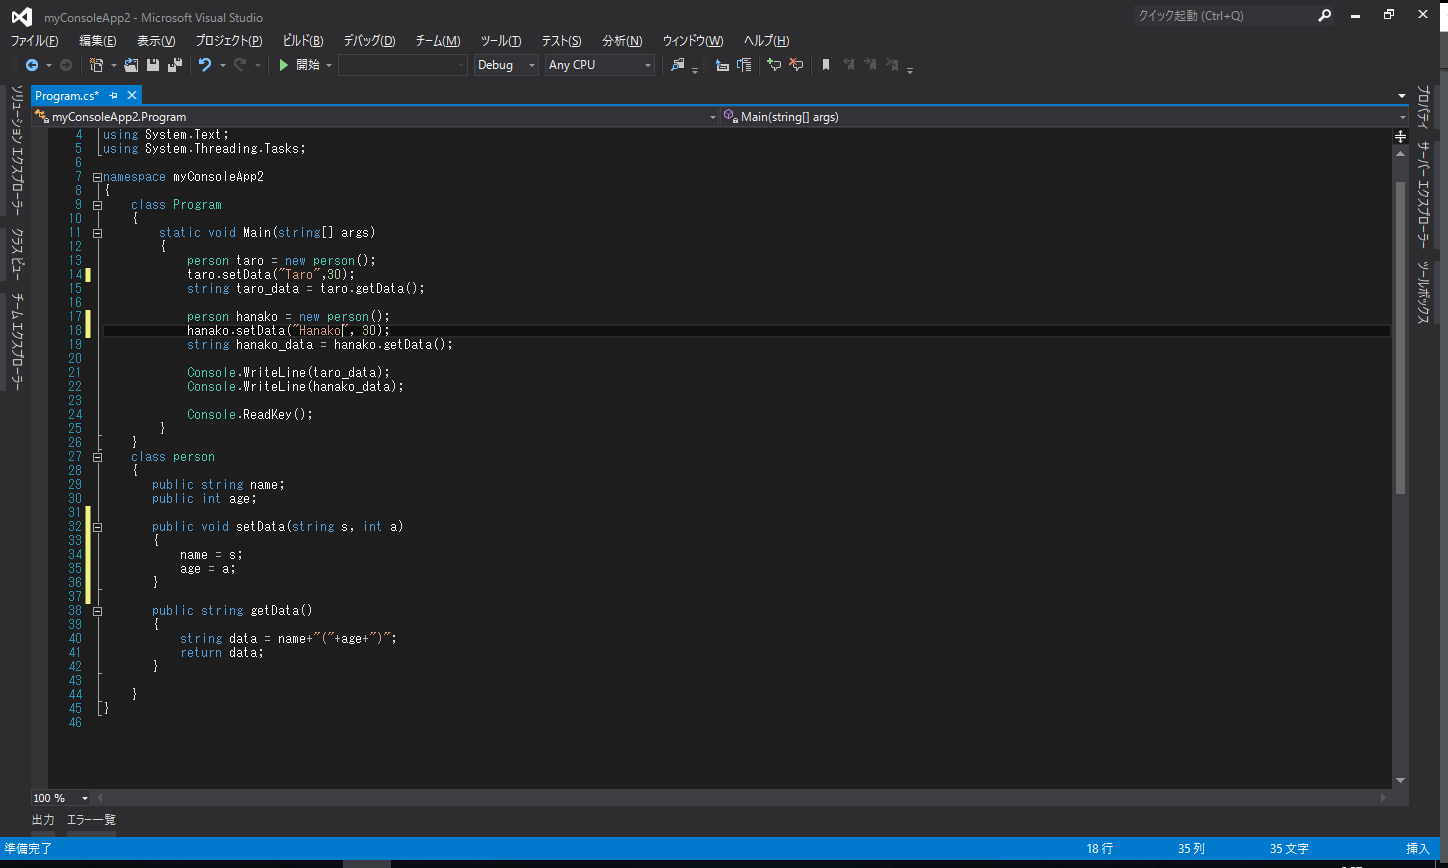
Task: Collapse the class person outline block
Action: [97, 457]
